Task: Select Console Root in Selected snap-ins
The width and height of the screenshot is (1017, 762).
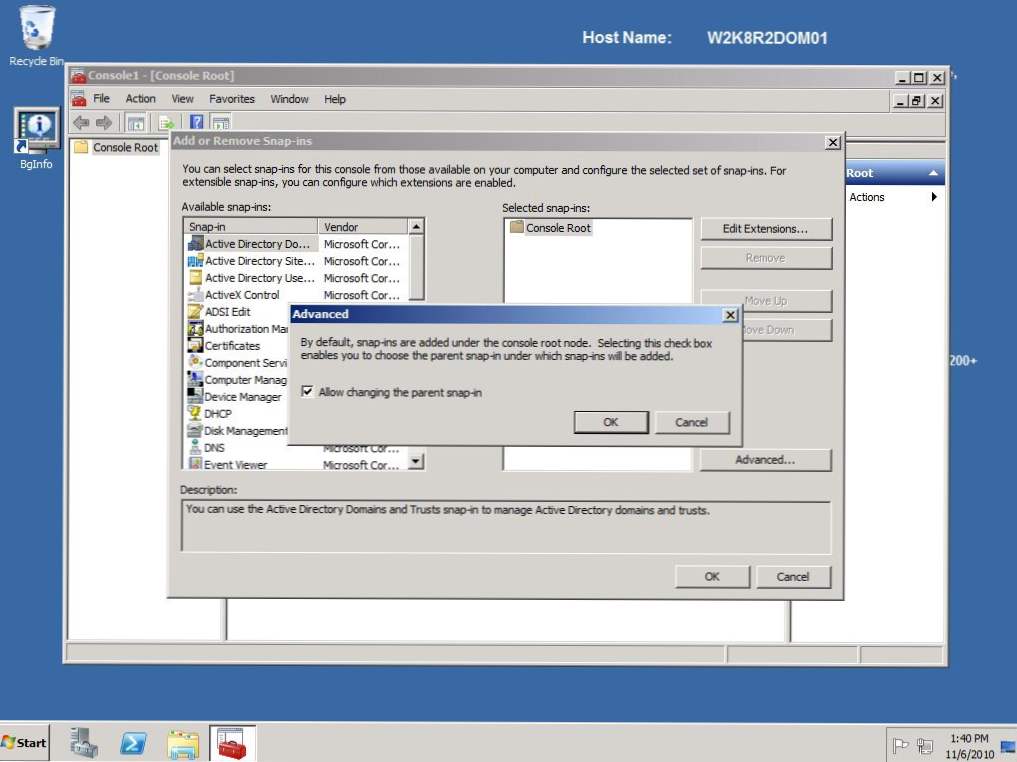Action: point(551,228)
